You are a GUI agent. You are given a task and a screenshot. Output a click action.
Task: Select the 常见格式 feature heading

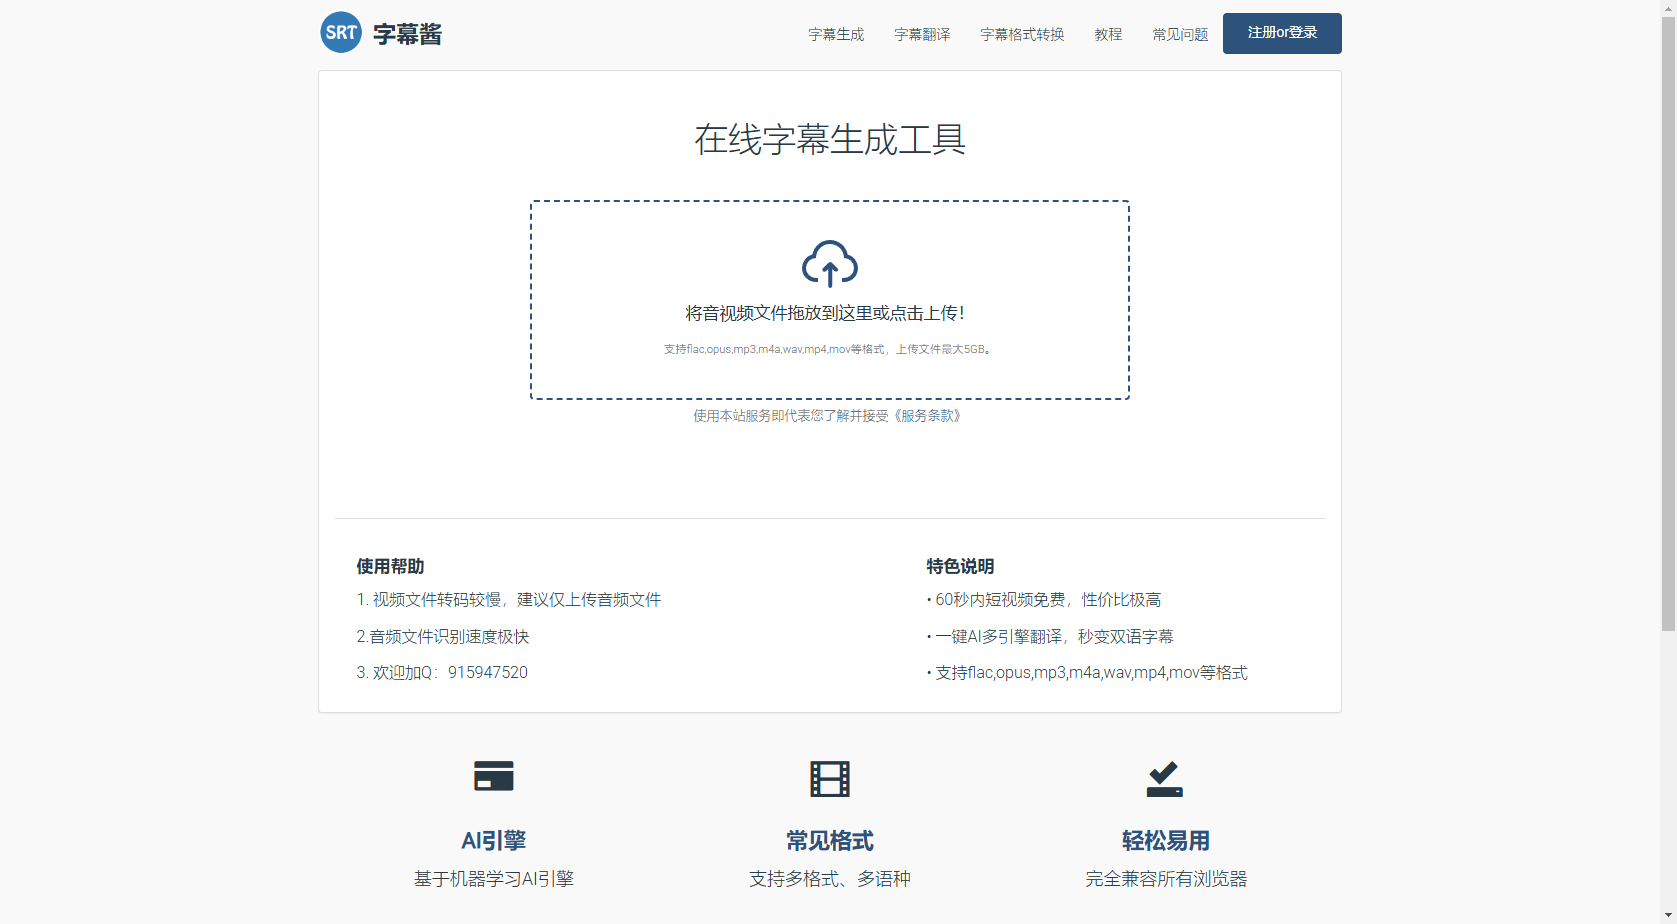(x=829, y=841)
